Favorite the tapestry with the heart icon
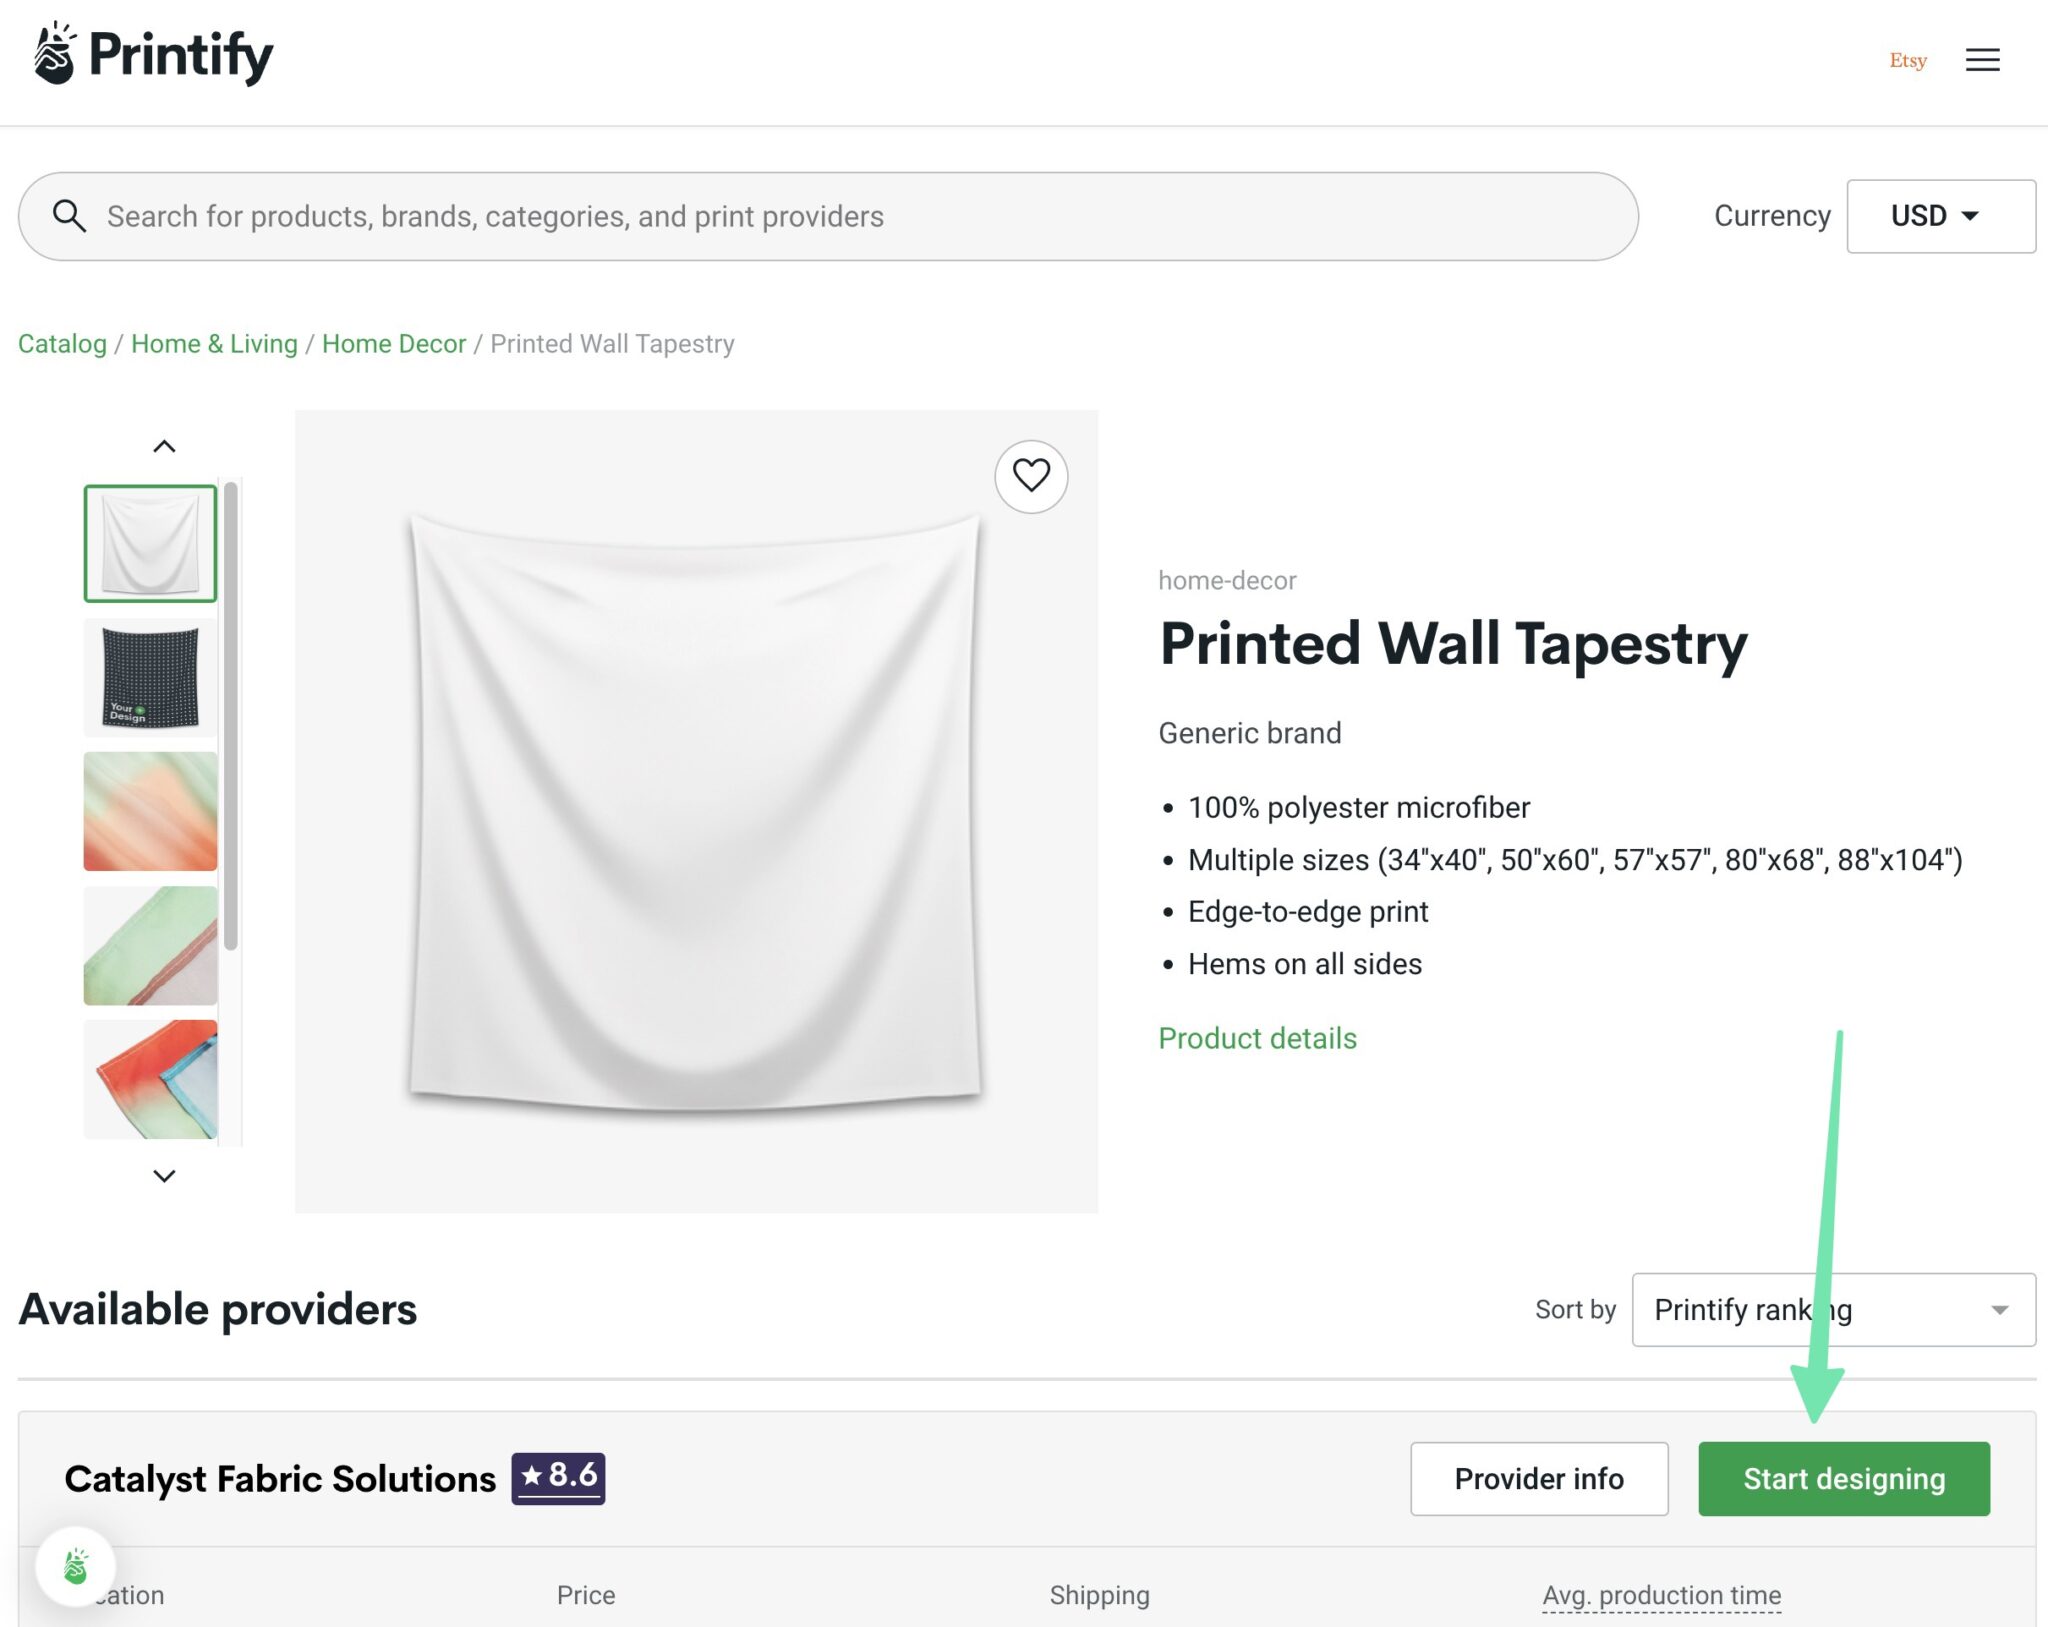The width and height of the screenshot is (2048, 1627). pyautogui.click(x=1030, y=477)
